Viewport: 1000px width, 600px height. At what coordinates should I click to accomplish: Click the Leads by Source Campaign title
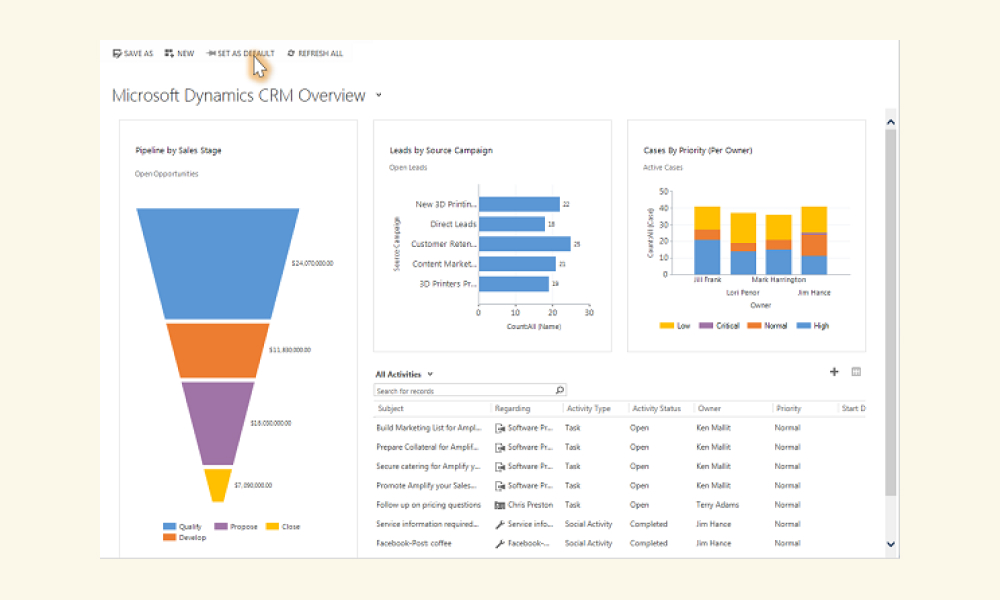[441, 150]
